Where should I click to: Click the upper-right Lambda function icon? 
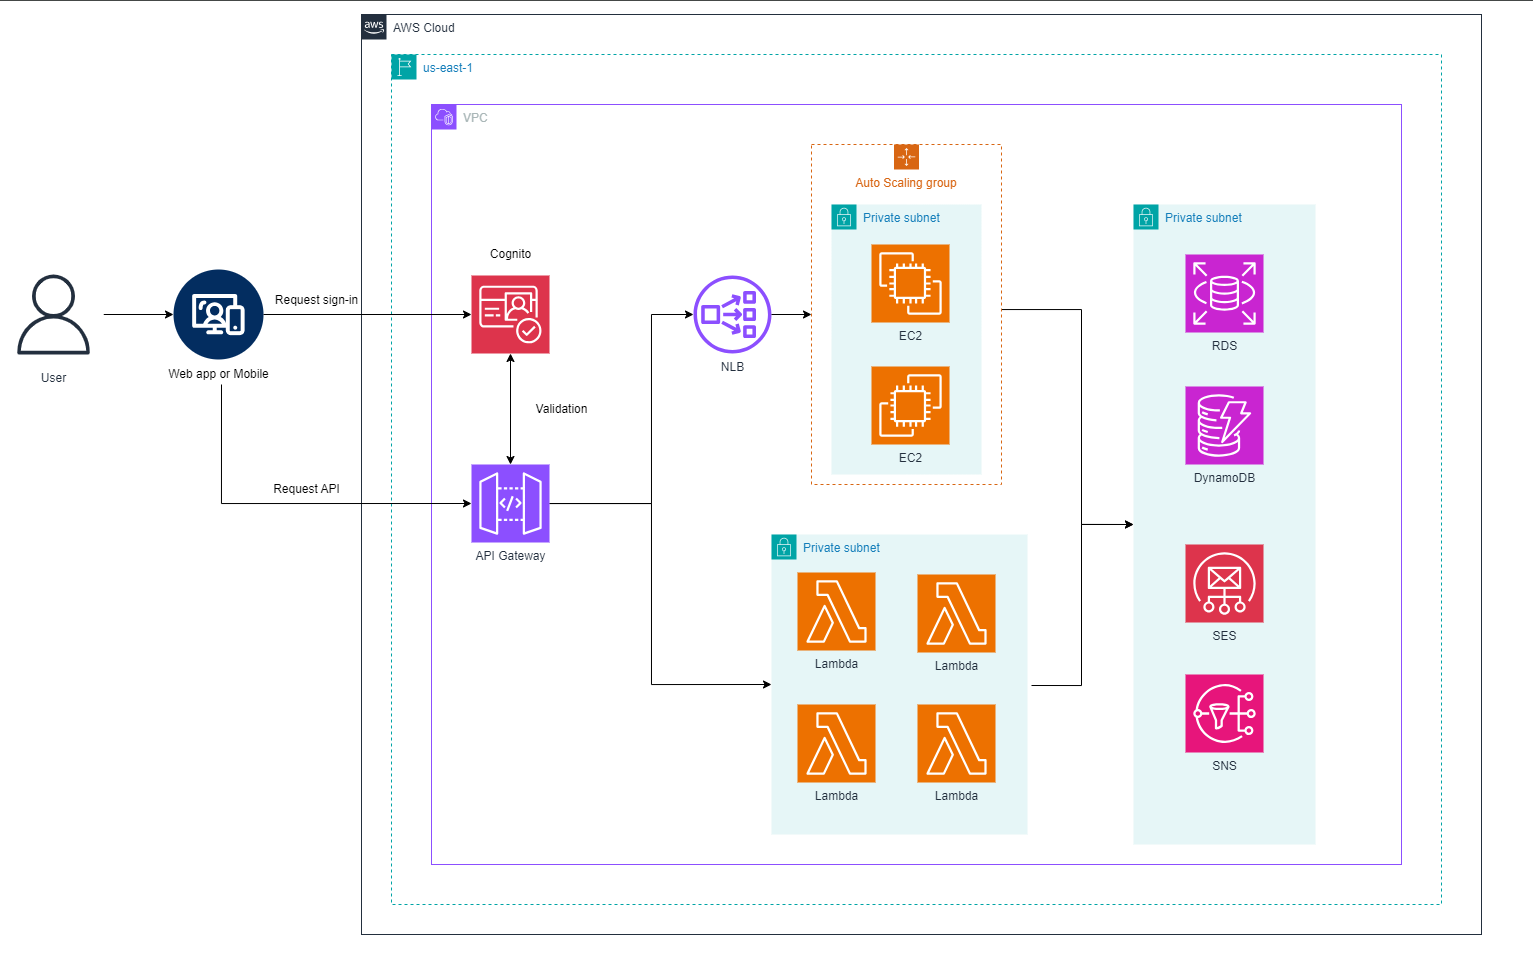coord(956,613)
